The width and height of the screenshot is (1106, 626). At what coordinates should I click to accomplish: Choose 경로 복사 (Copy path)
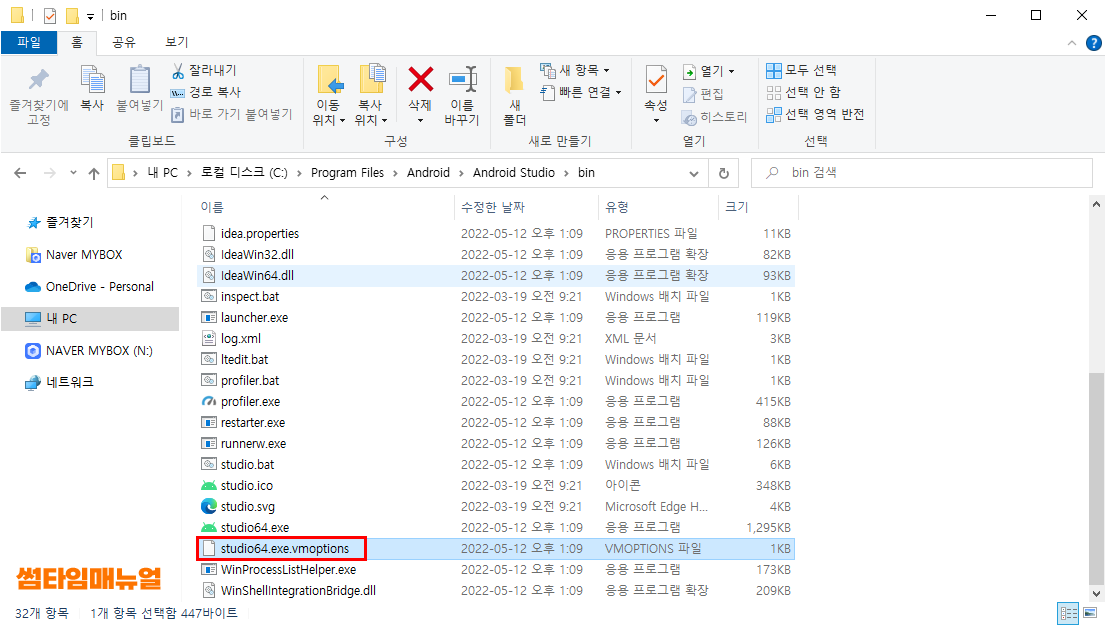207,92
